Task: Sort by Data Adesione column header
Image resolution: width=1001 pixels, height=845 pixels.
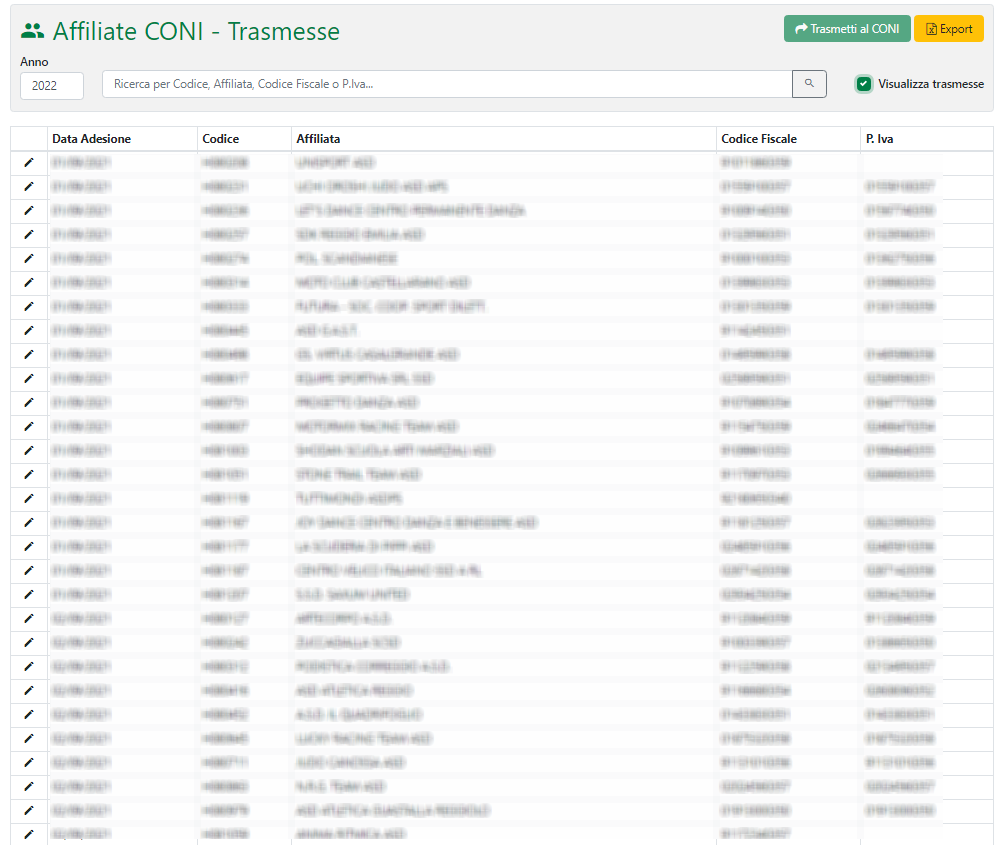Action: click(92, 139)
